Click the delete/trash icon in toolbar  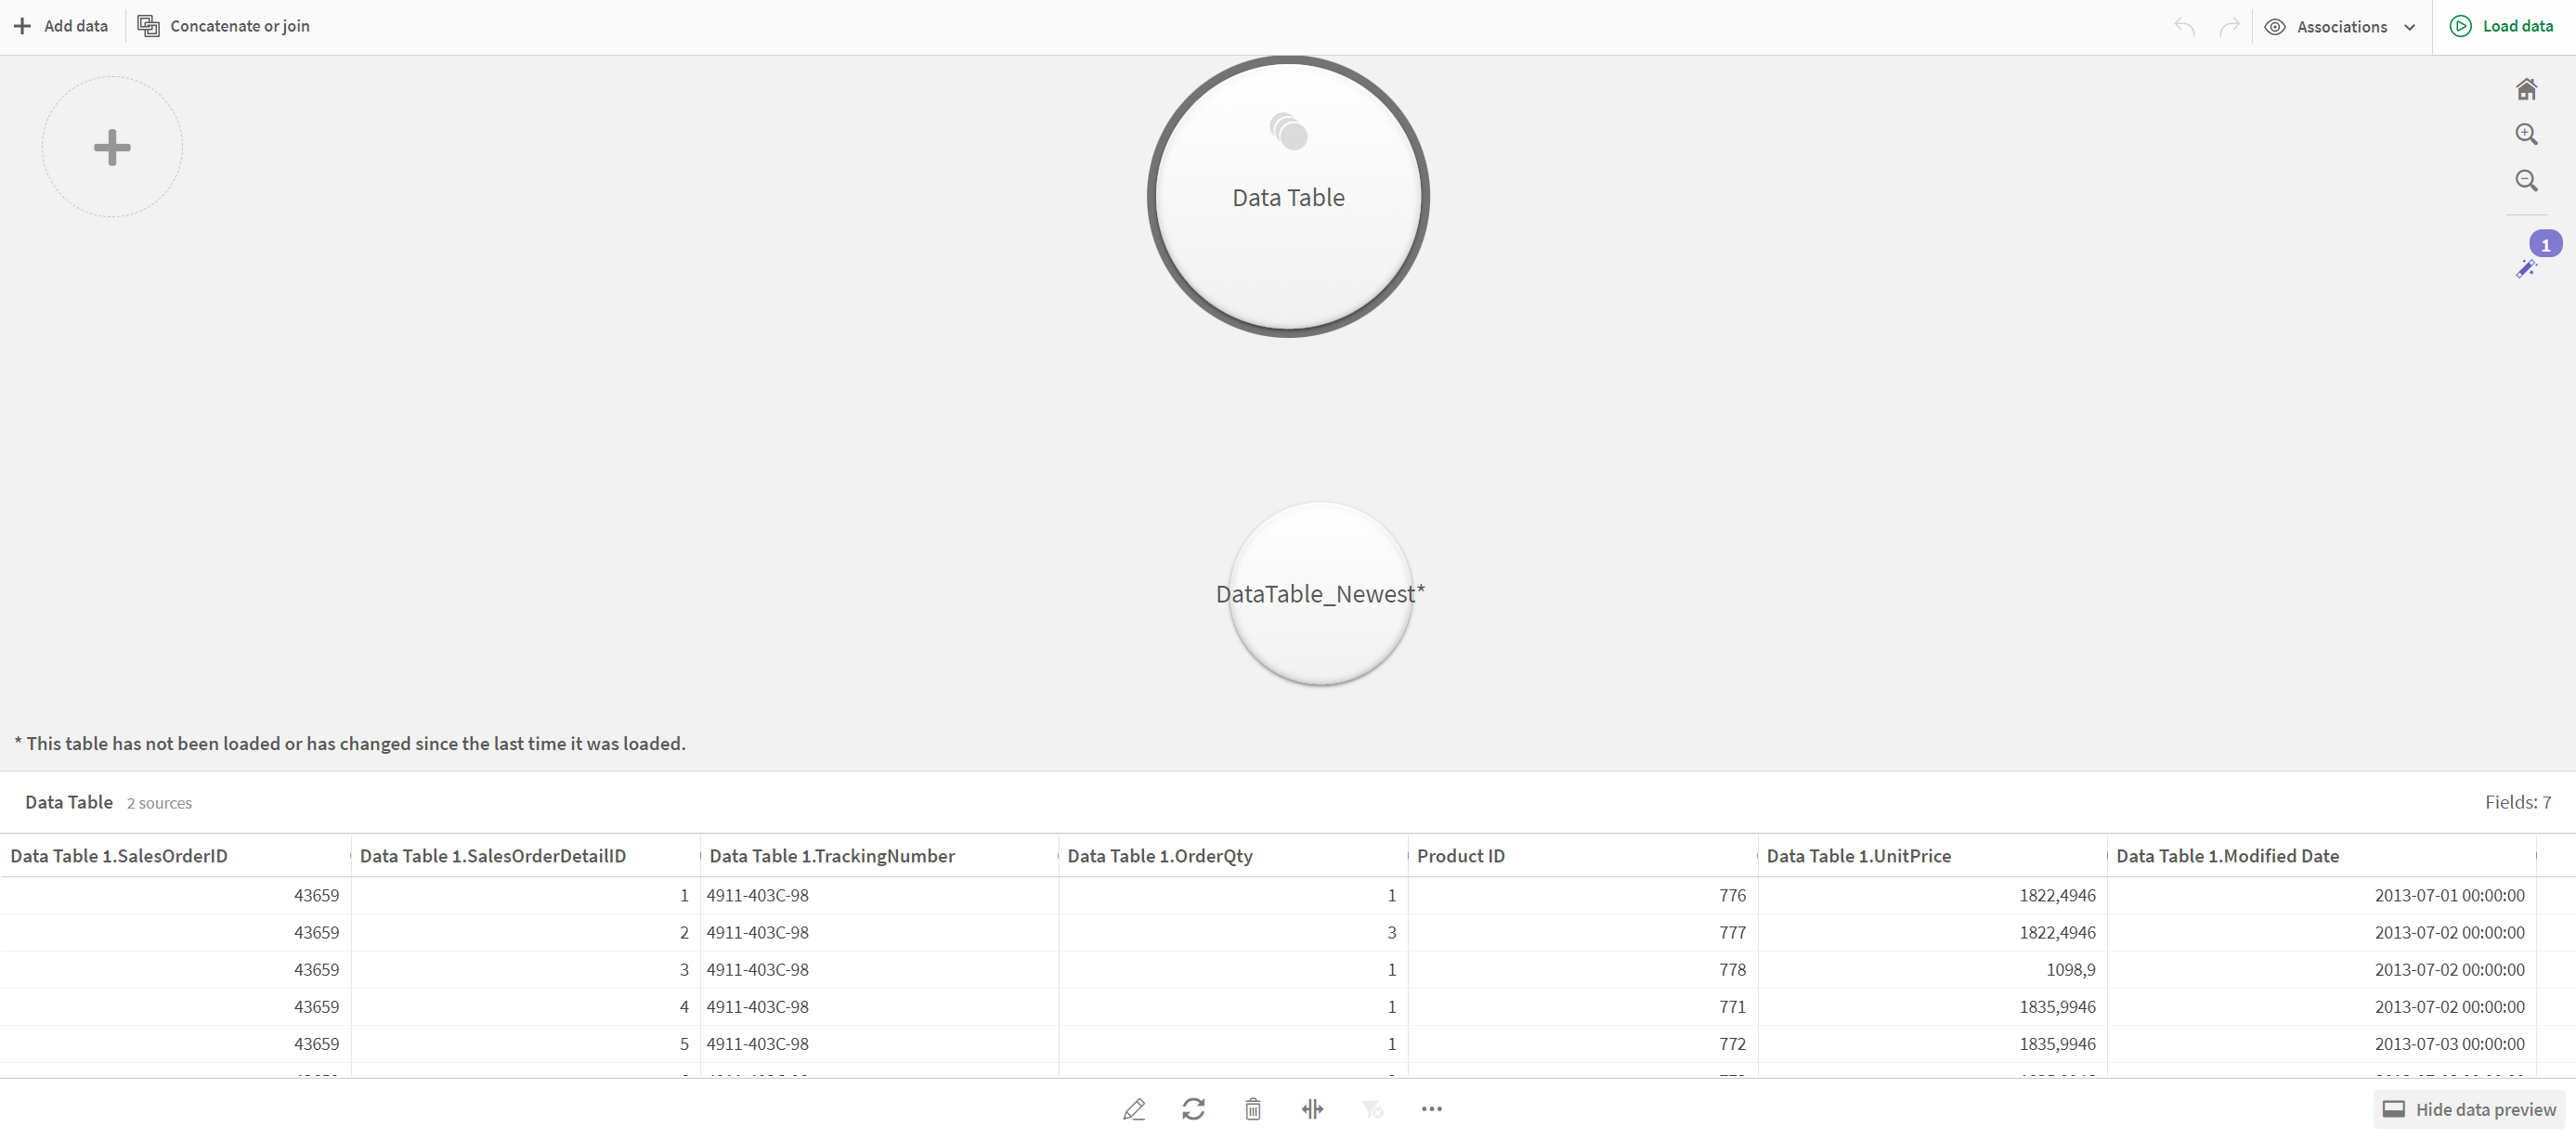[x=1252, y=1108]
